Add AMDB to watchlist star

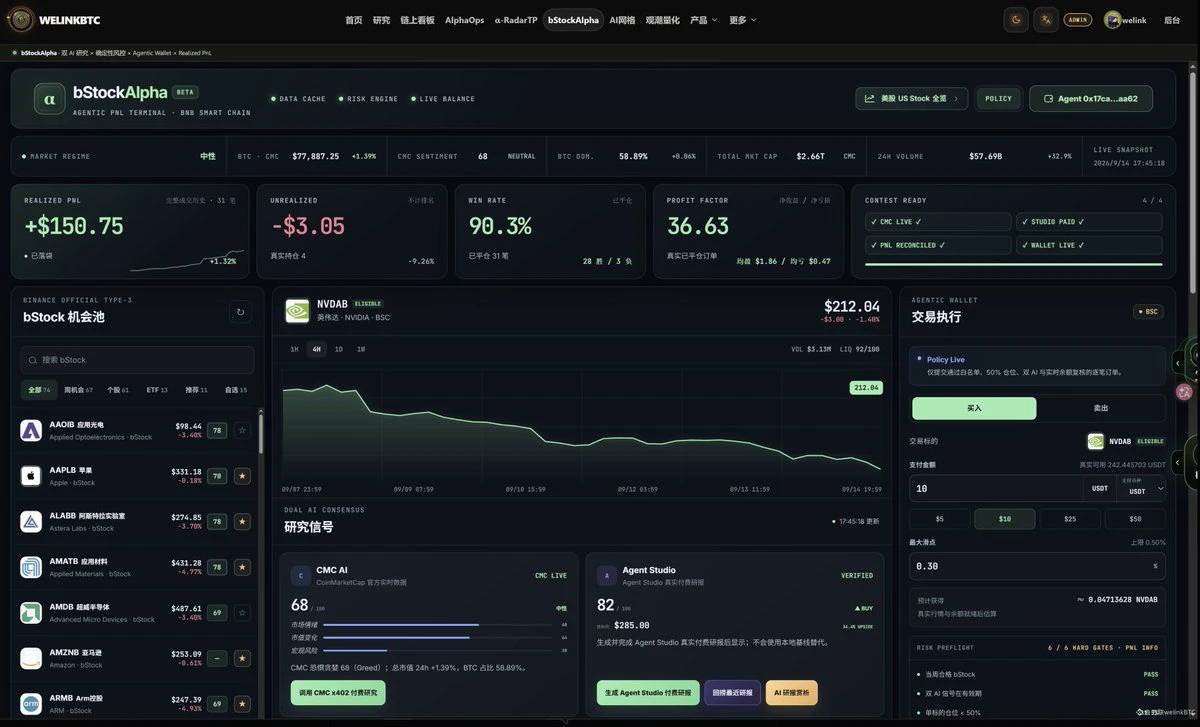click(241, 613)
